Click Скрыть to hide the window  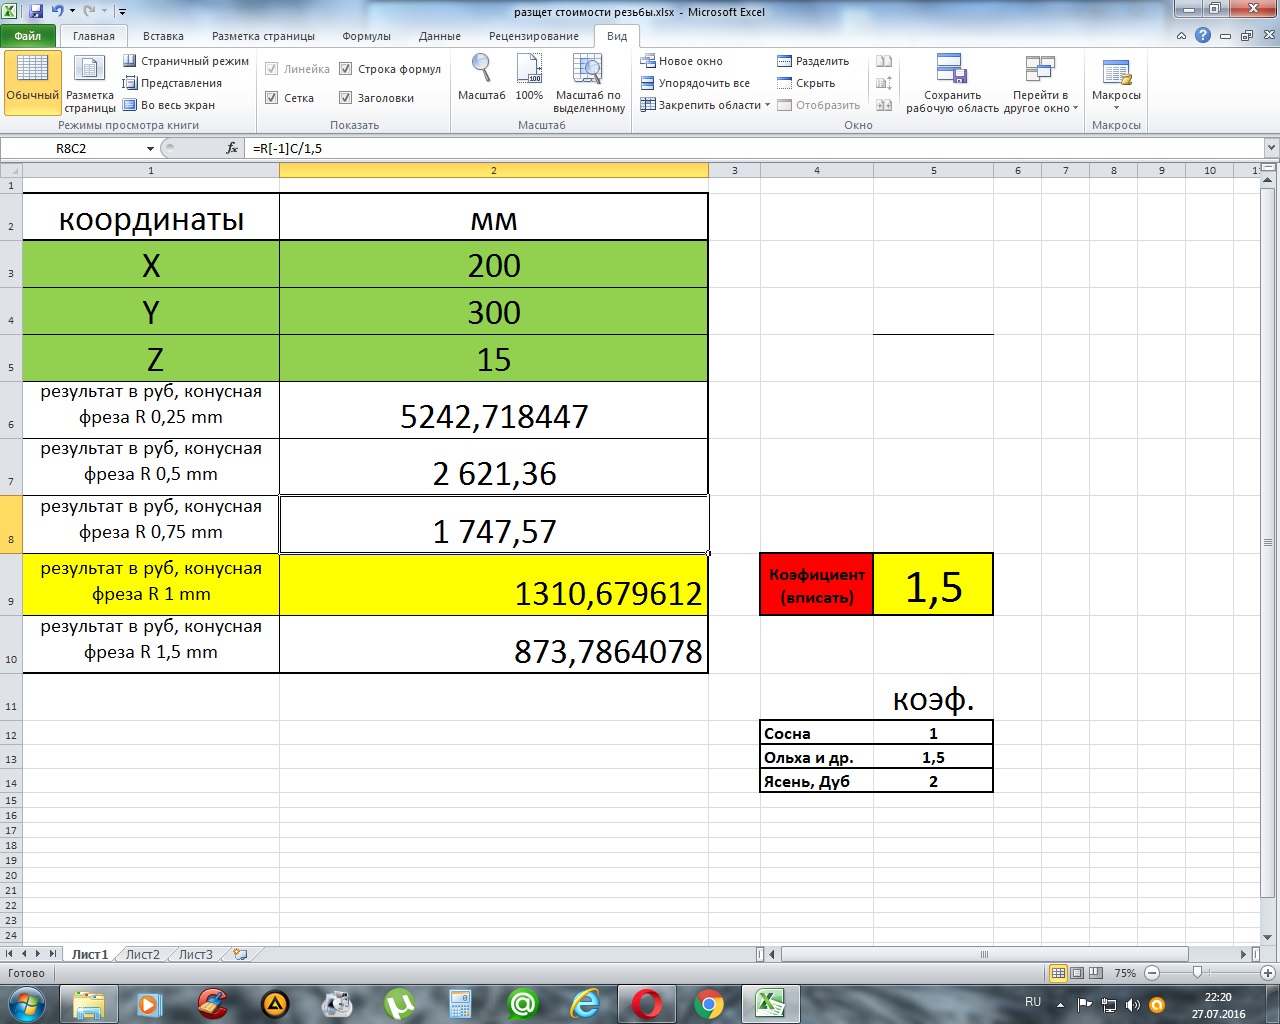806,83
